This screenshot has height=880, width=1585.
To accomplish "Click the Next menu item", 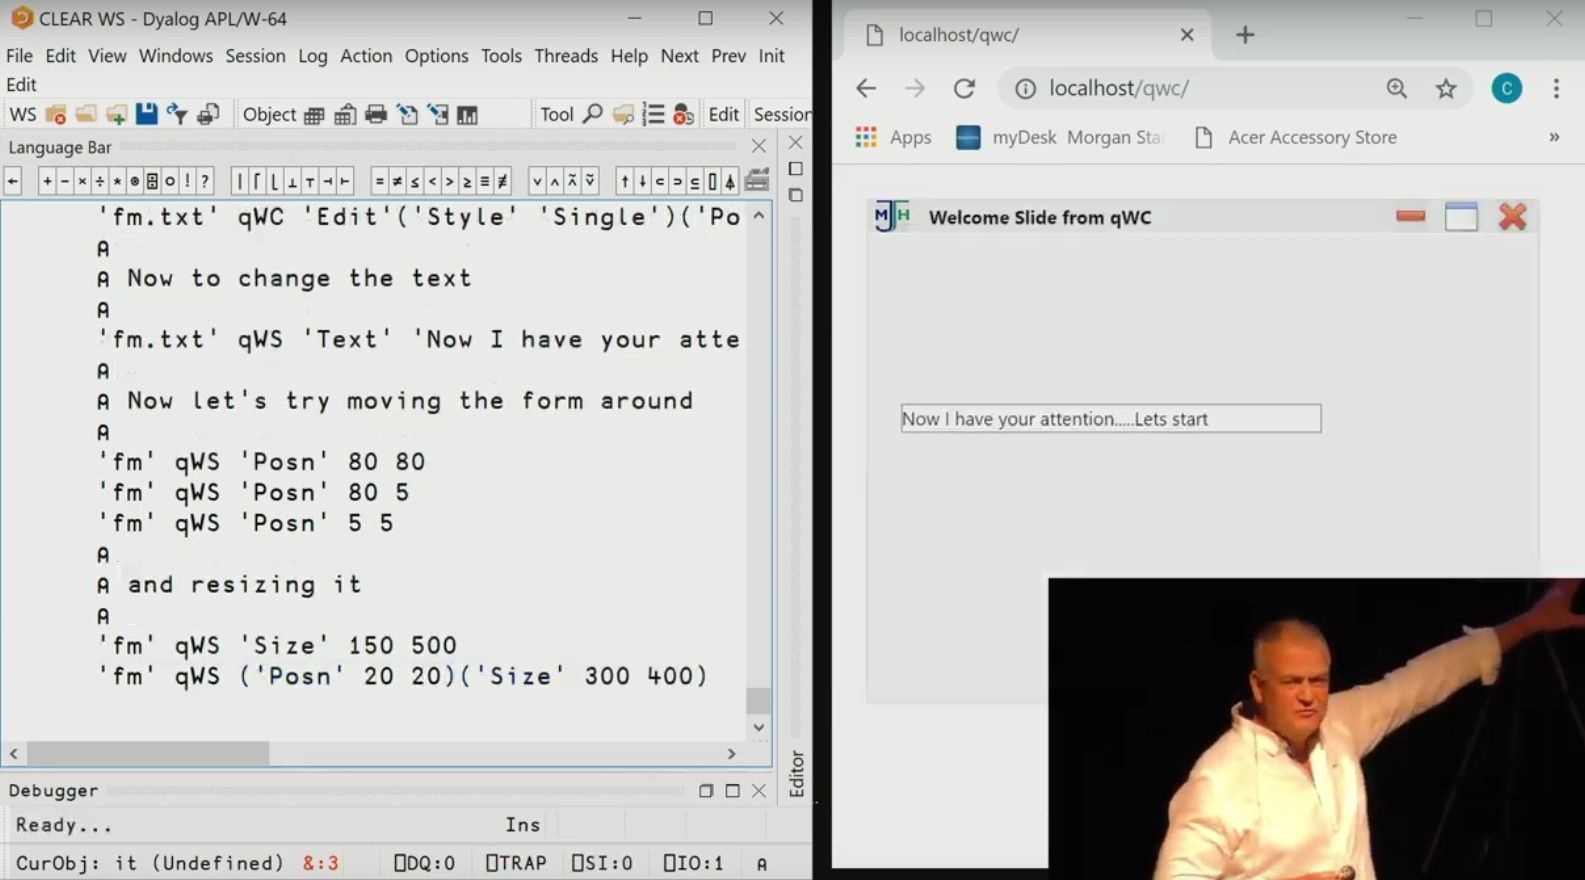I will coord(680,56).
